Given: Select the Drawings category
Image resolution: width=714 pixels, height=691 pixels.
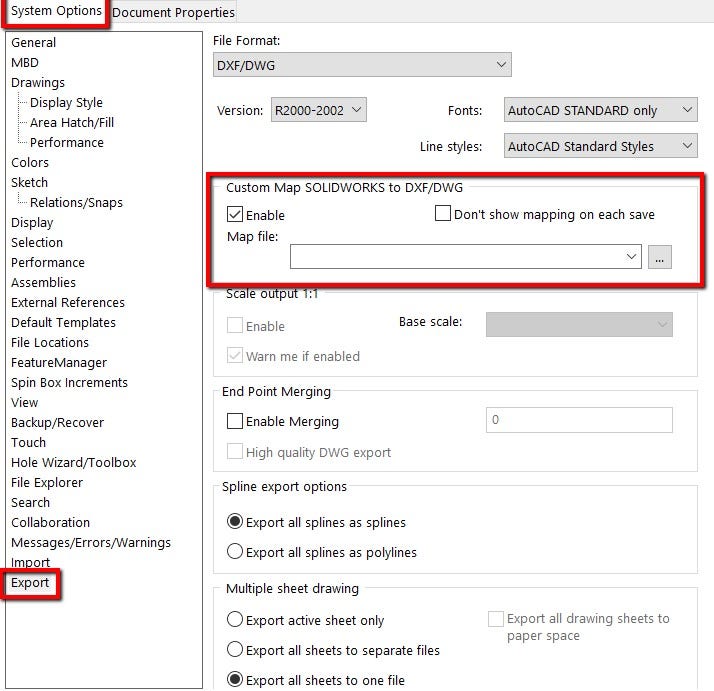Looking at the screenshot, I should 38,82.
